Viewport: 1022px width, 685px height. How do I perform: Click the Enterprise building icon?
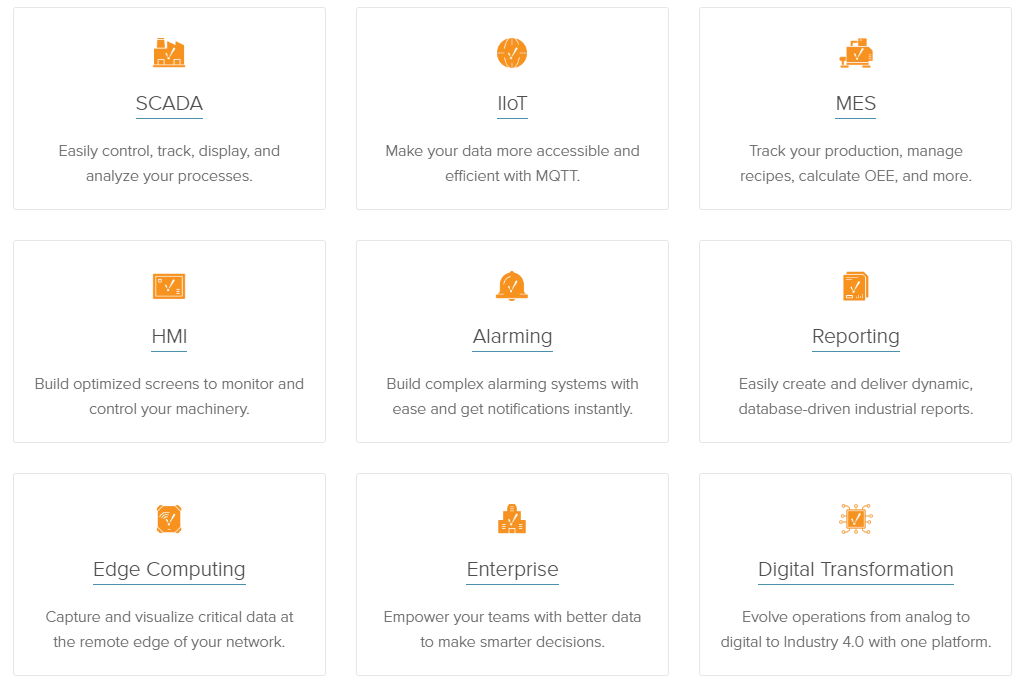tap(512, 519)
